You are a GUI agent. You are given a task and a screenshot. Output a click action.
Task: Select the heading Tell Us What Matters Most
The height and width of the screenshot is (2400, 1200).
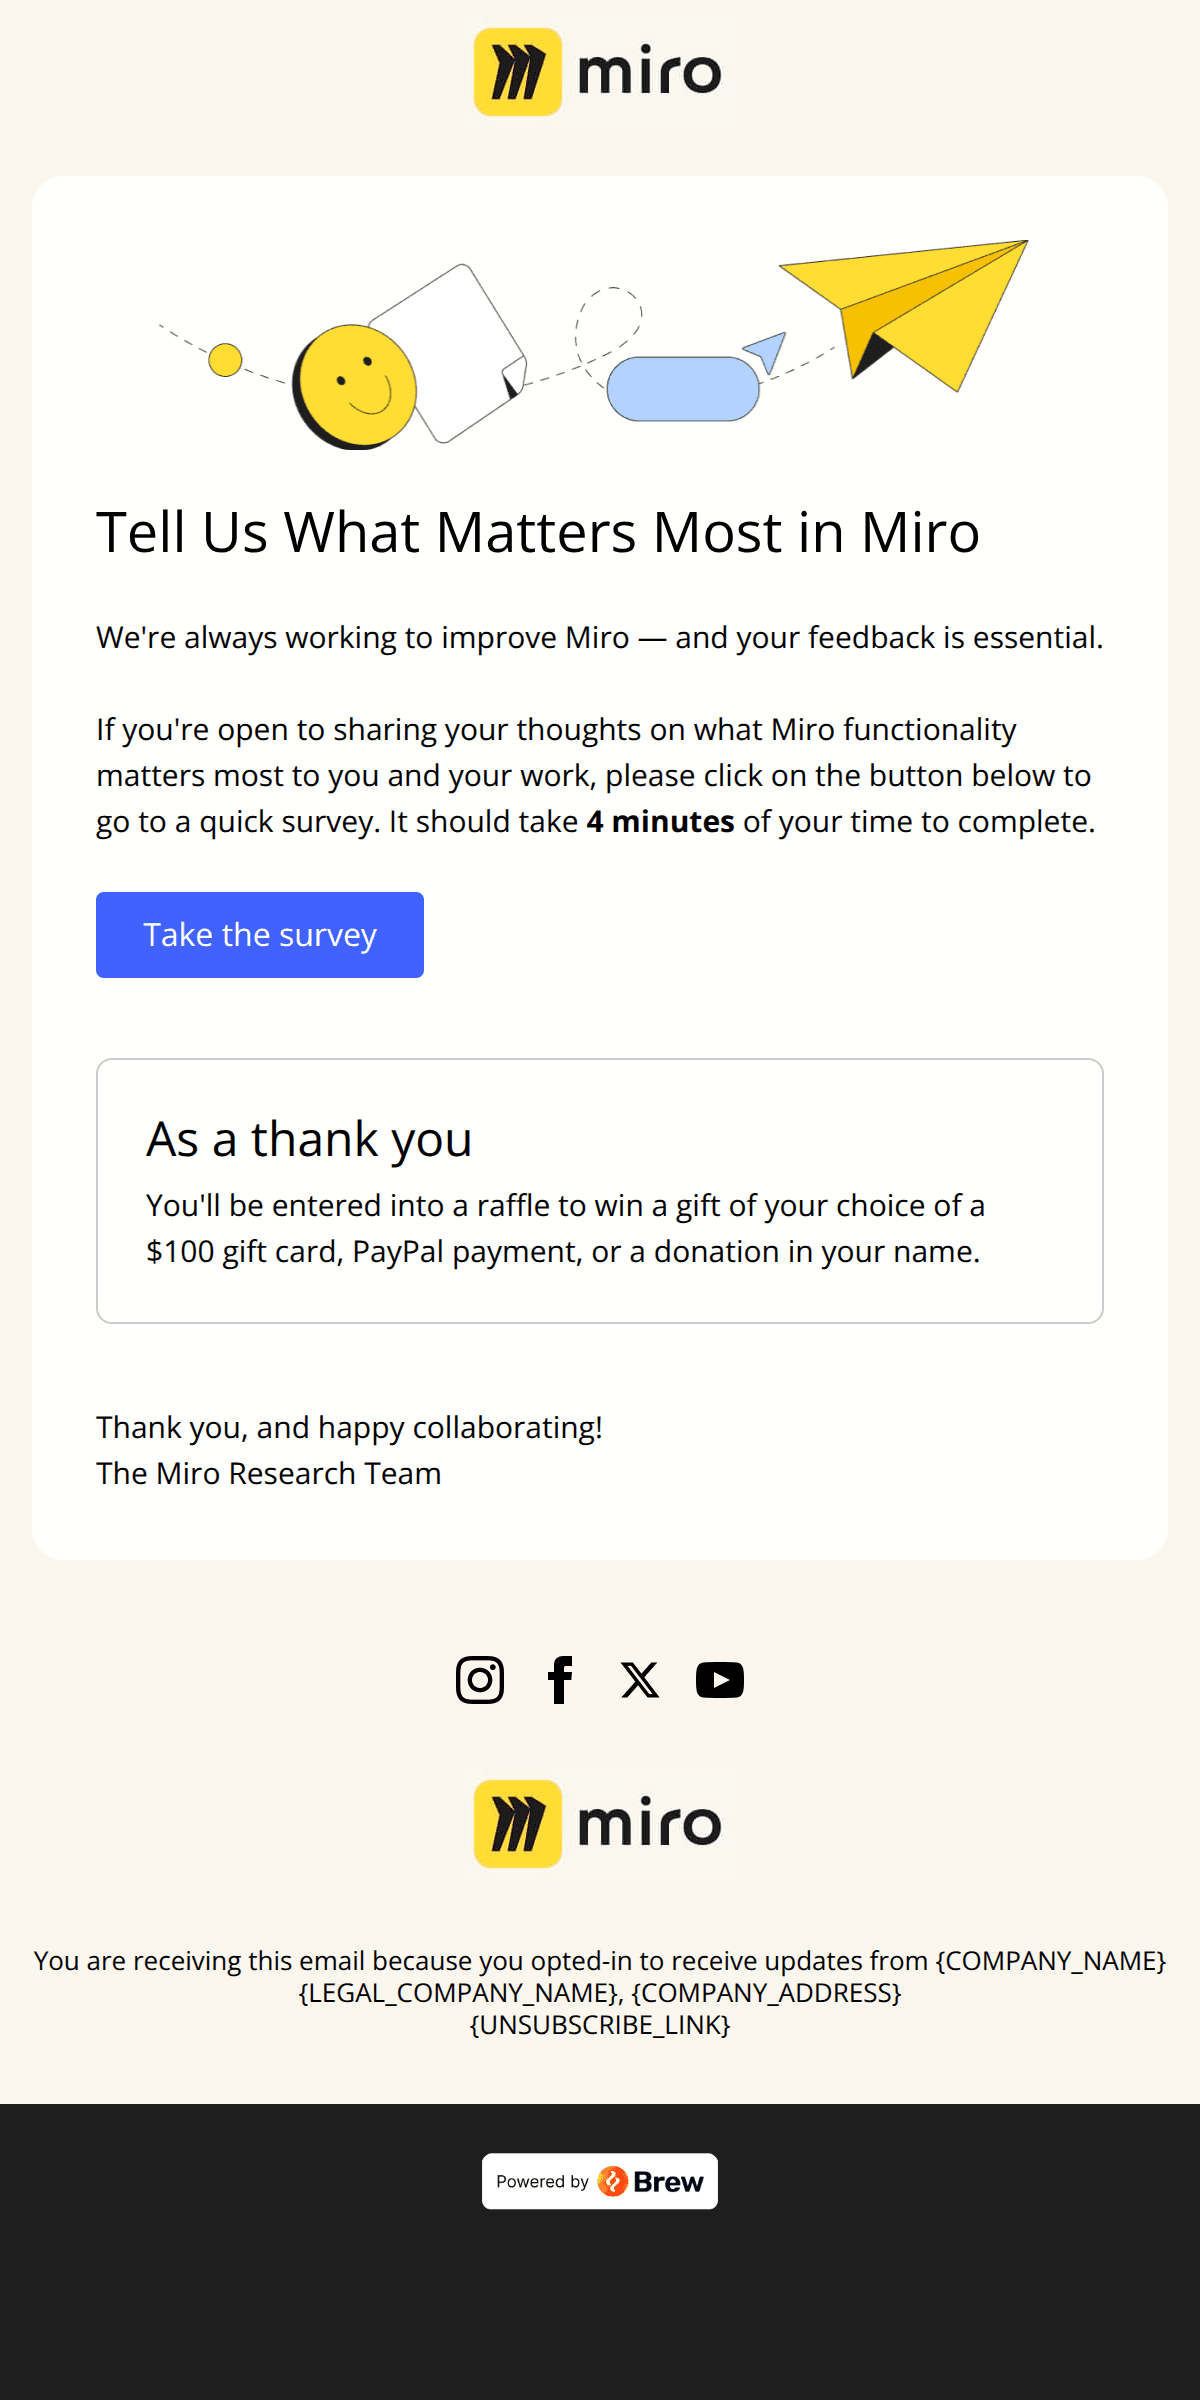(x=537, y=531)
